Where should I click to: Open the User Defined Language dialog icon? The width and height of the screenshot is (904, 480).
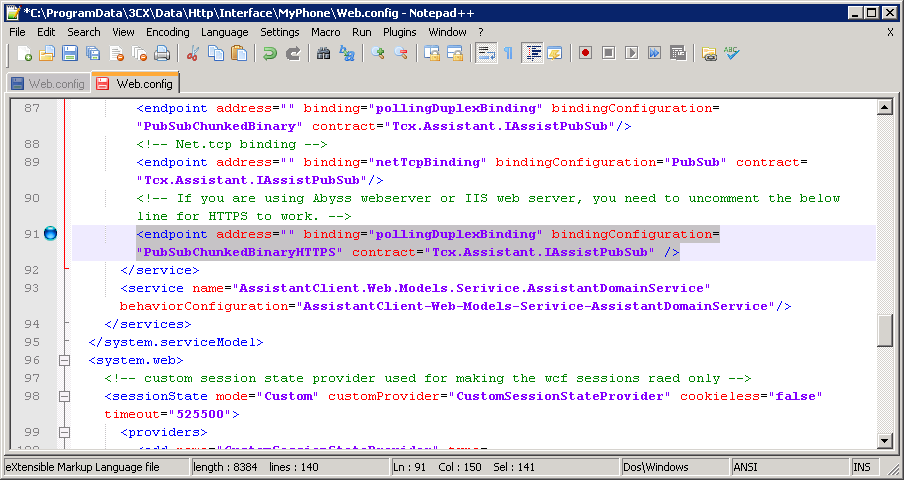555,54
